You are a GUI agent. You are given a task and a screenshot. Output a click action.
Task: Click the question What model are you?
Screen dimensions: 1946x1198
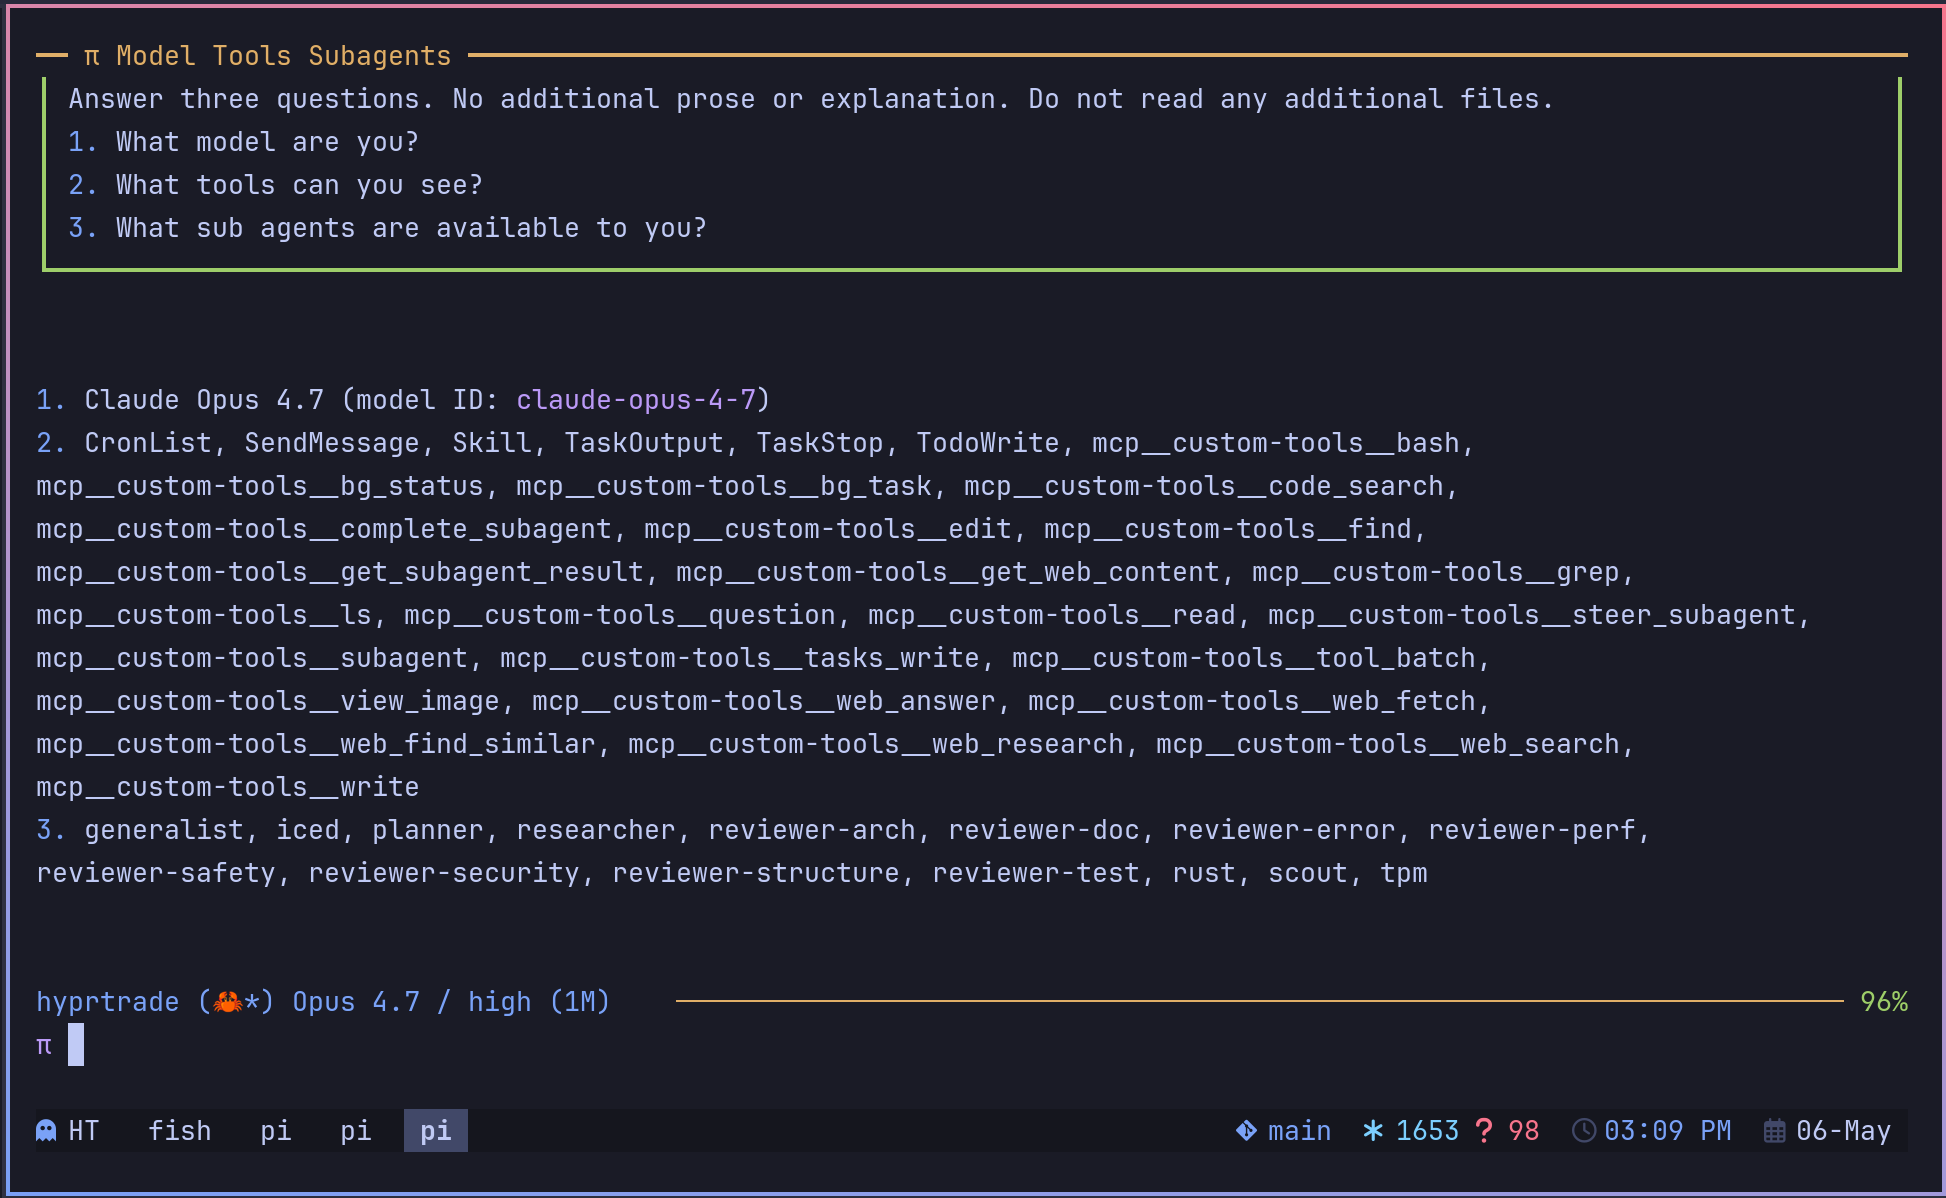click(x=268, y=142)
